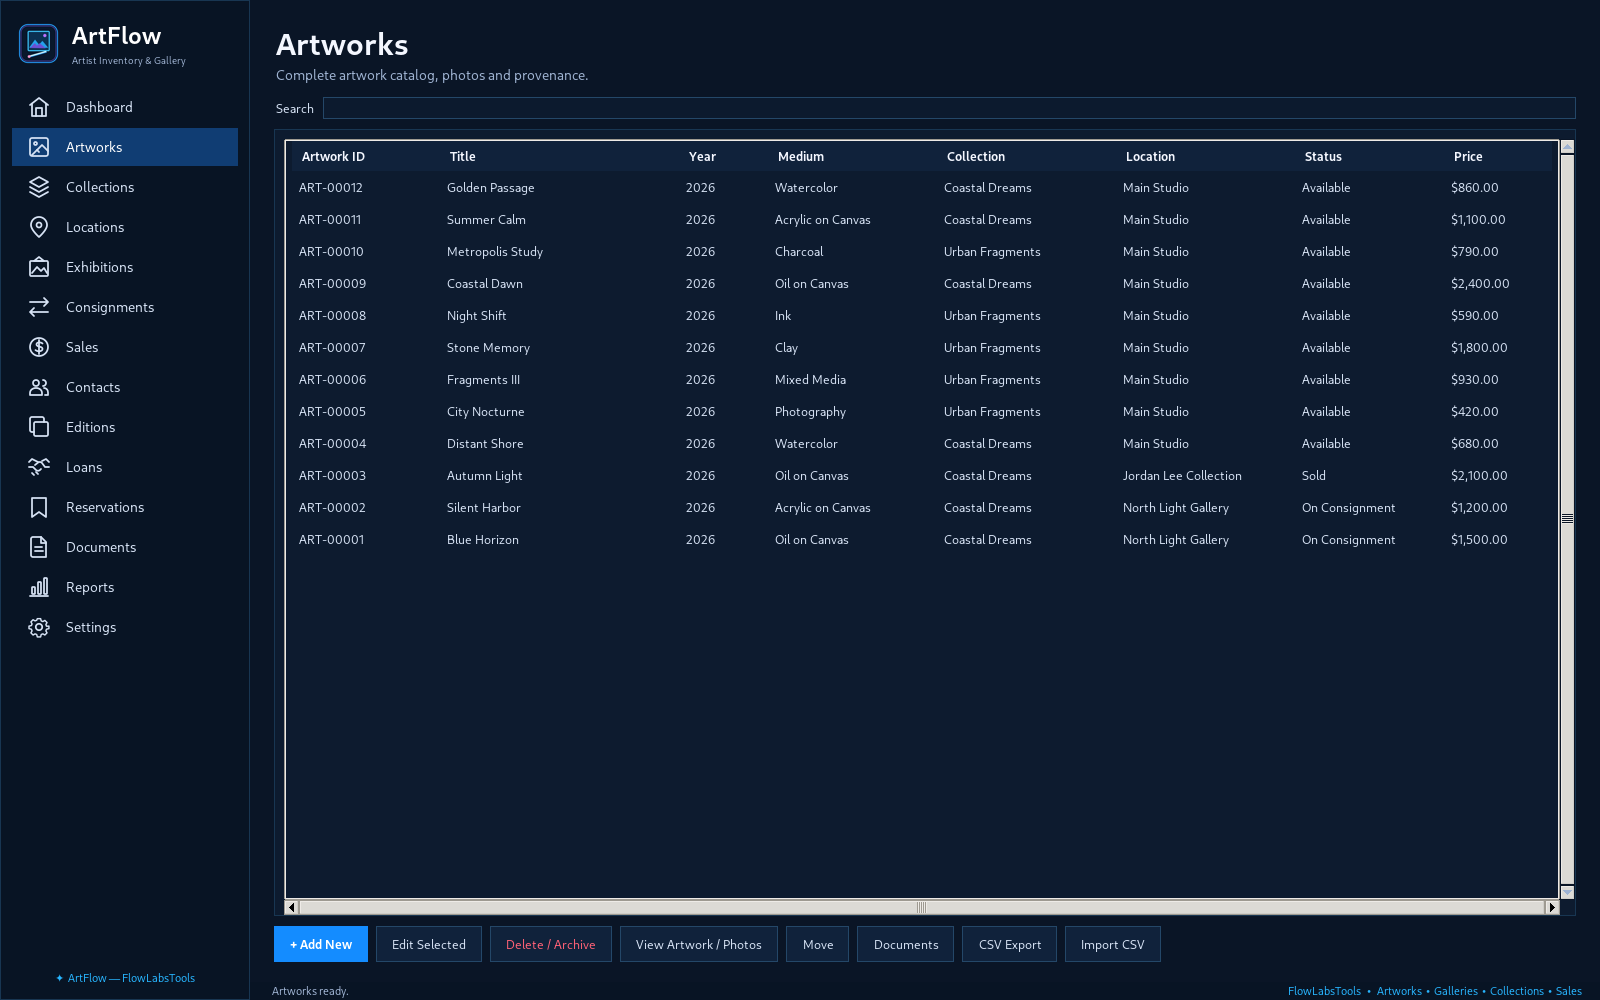The image size is (1600, 1000).
Task: Open the Sales footer link
Action: pyautogui.click(x=1569, y=991)
